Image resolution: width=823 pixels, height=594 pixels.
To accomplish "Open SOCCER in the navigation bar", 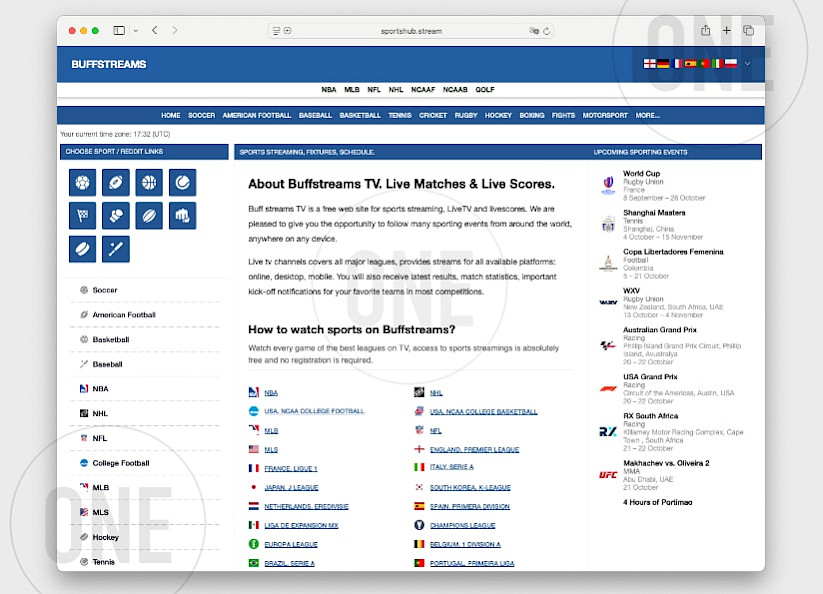I will [x=202, y=115].
